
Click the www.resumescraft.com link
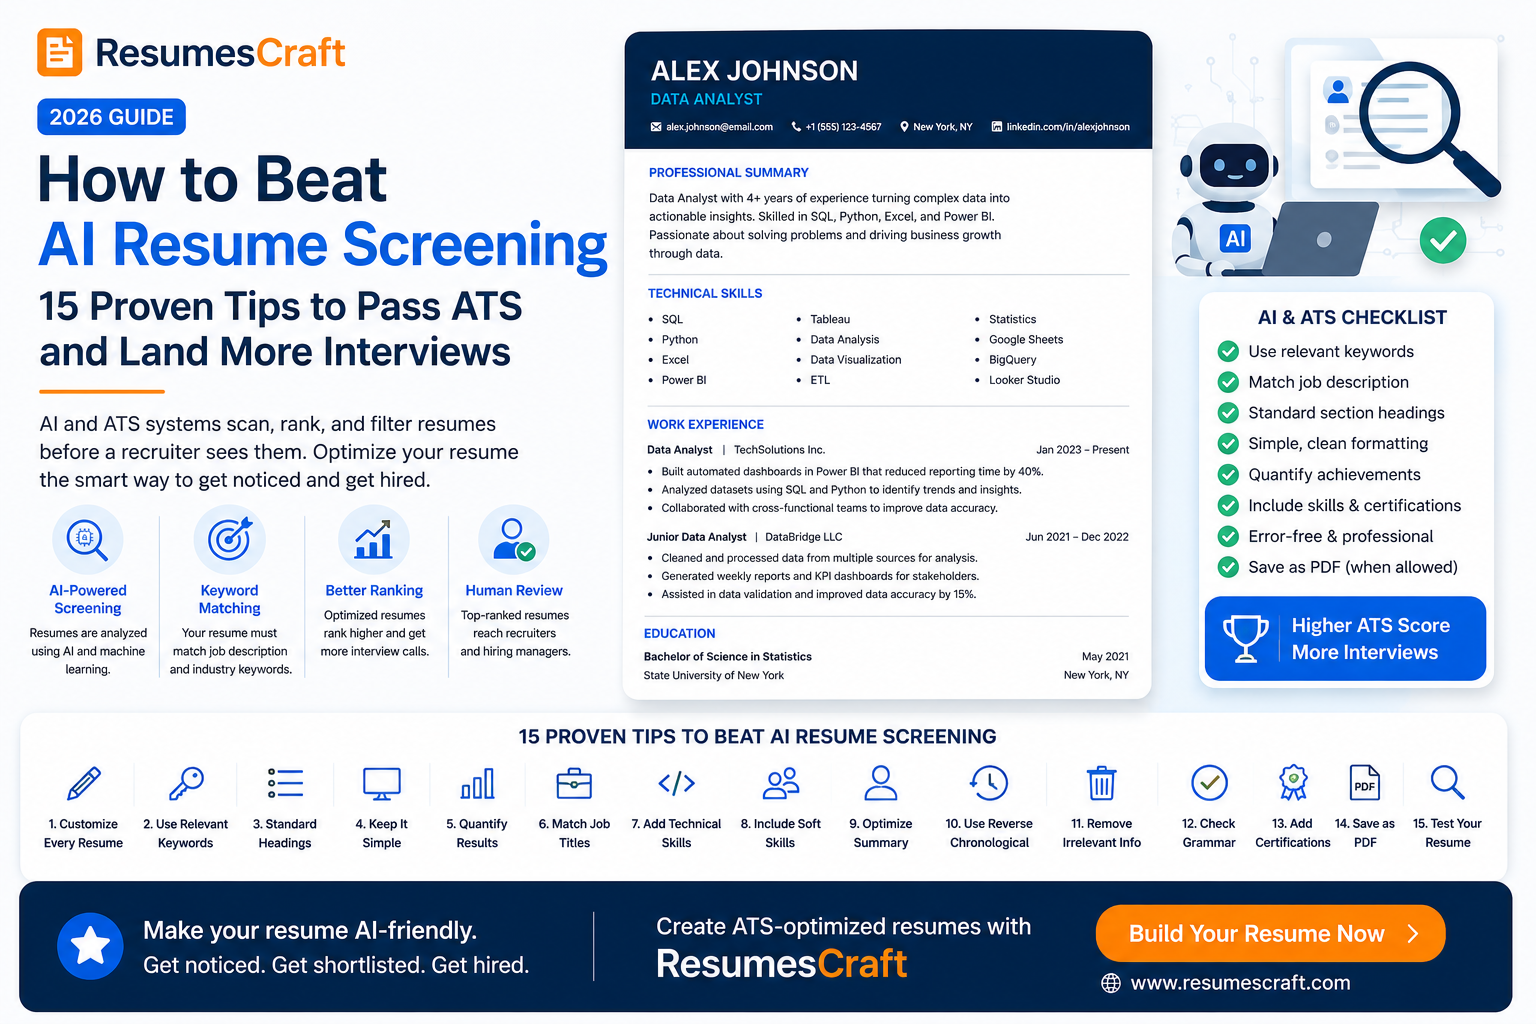(x=1240, y=983)
